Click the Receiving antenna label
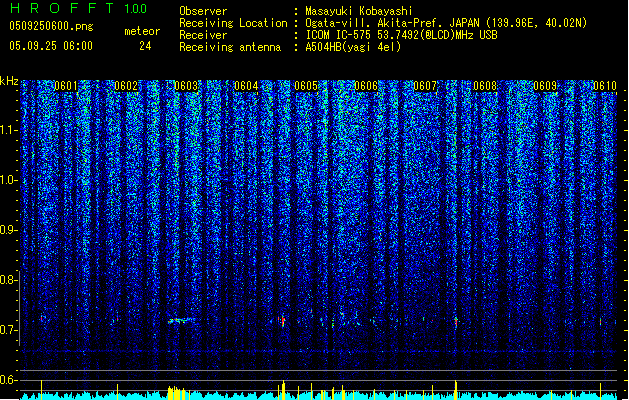 [x=230, y=47]
